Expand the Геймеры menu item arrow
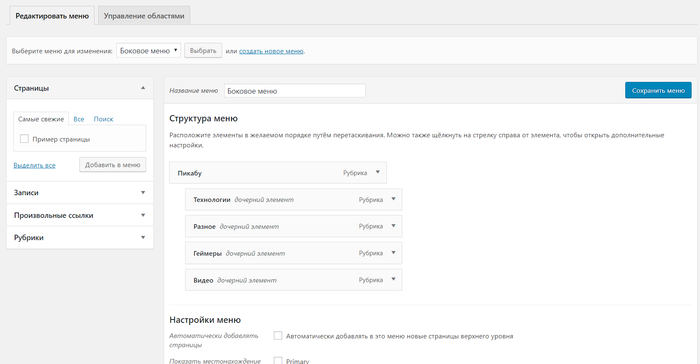The height and width of the screenshot is (364, 700). point(393,252)
